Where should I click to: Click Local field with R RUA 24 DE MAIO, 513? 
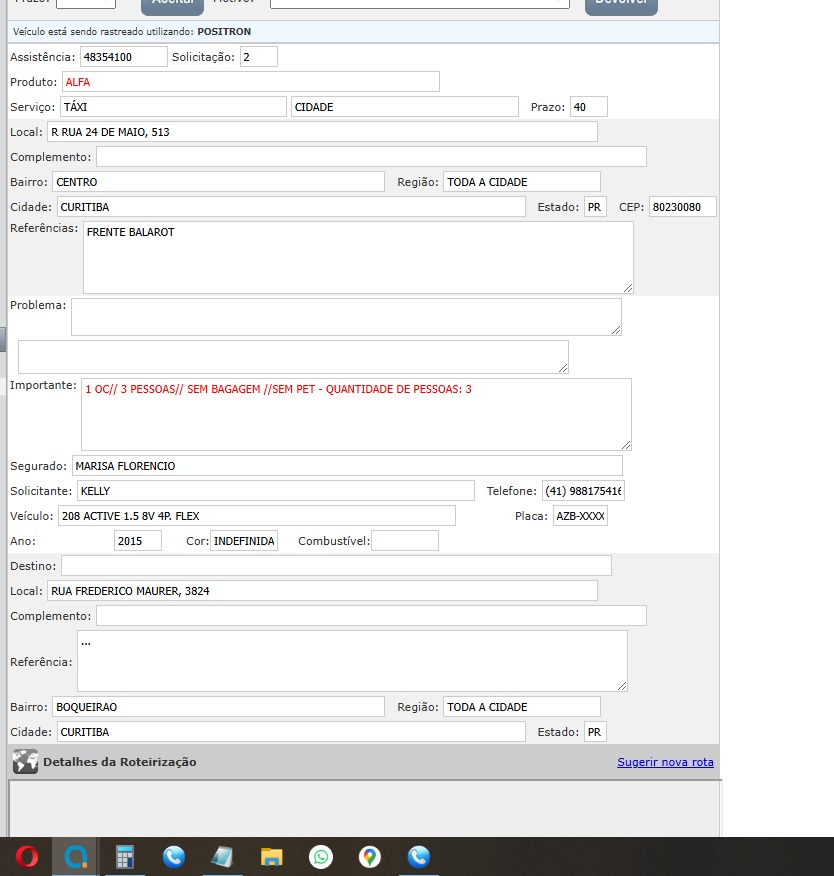322,132
